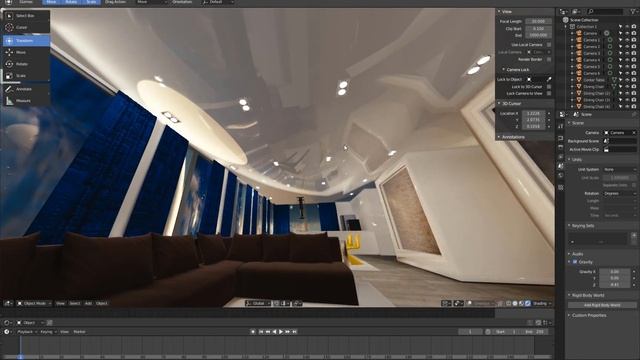The image size is (640, 360).
Task: Open the viewport Add menu
Action: tap(88, 303)
